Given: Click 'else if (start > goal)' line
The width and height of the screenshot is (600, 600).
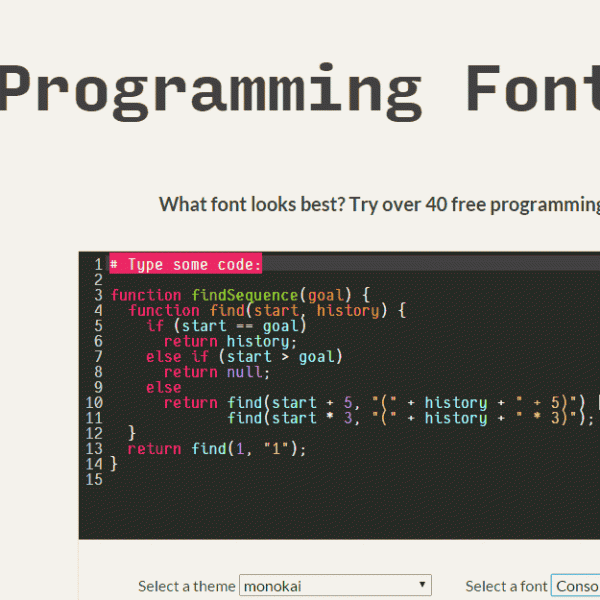Looking at the screenshot, I should pos(244,357).
